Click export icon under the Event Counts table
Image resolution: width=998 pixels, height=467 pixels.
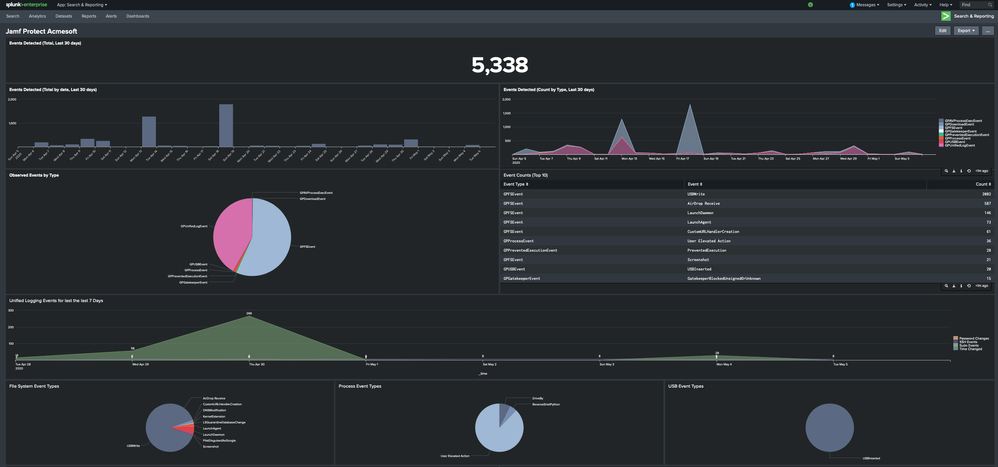point(953,286)
